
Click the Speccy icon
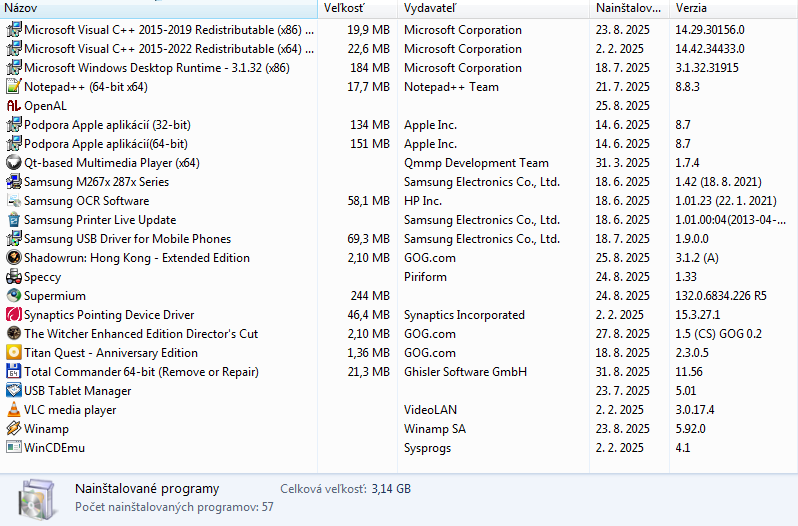[x=14, y=277]
